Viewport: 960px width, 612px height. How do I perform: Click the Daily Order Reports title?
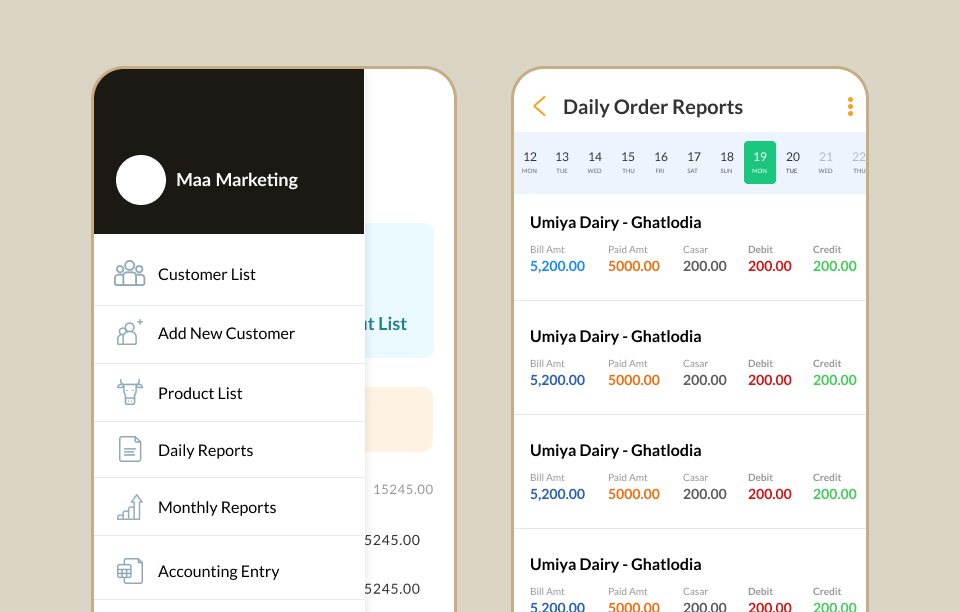(x=653, y=107)
